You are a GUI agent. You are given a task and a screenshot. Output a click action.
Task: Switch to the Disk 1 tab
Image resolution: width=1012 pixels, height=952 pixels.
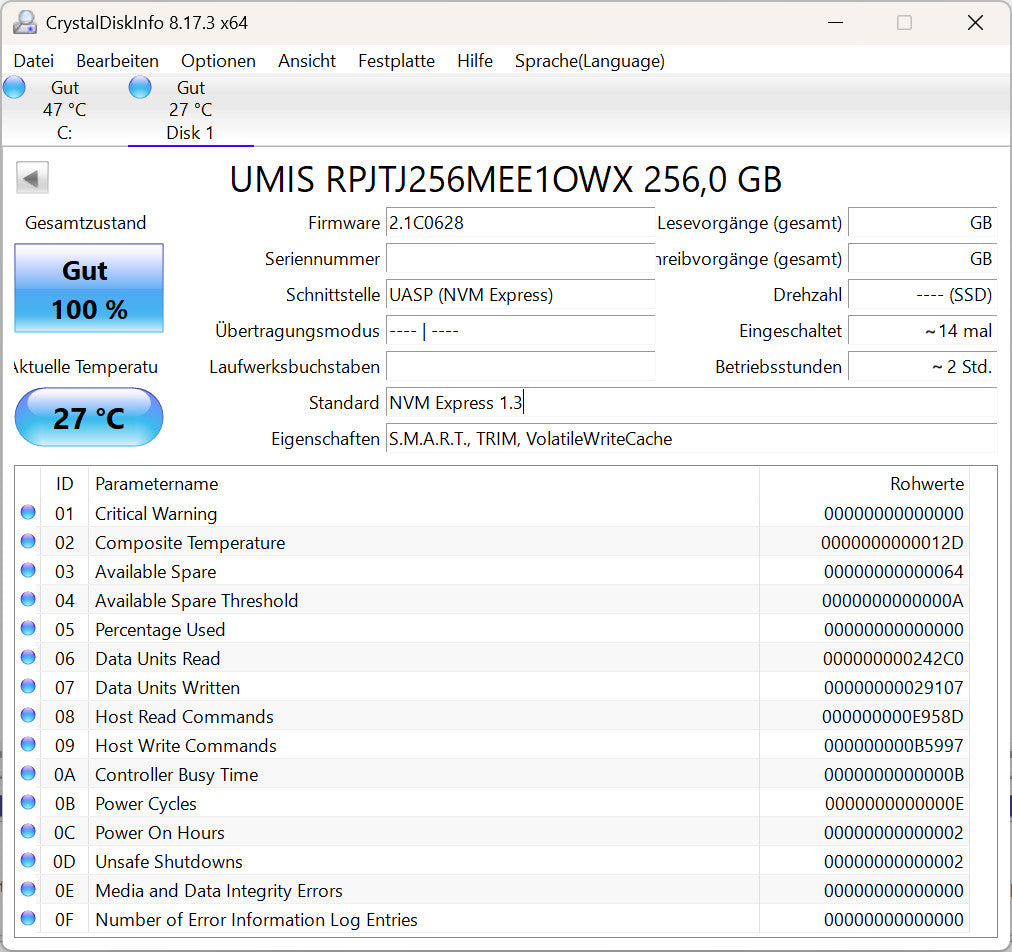tap(190, 110)
